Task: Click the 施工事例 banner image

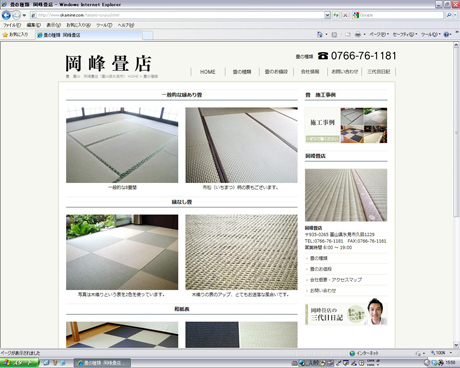Action: [346, 125]
